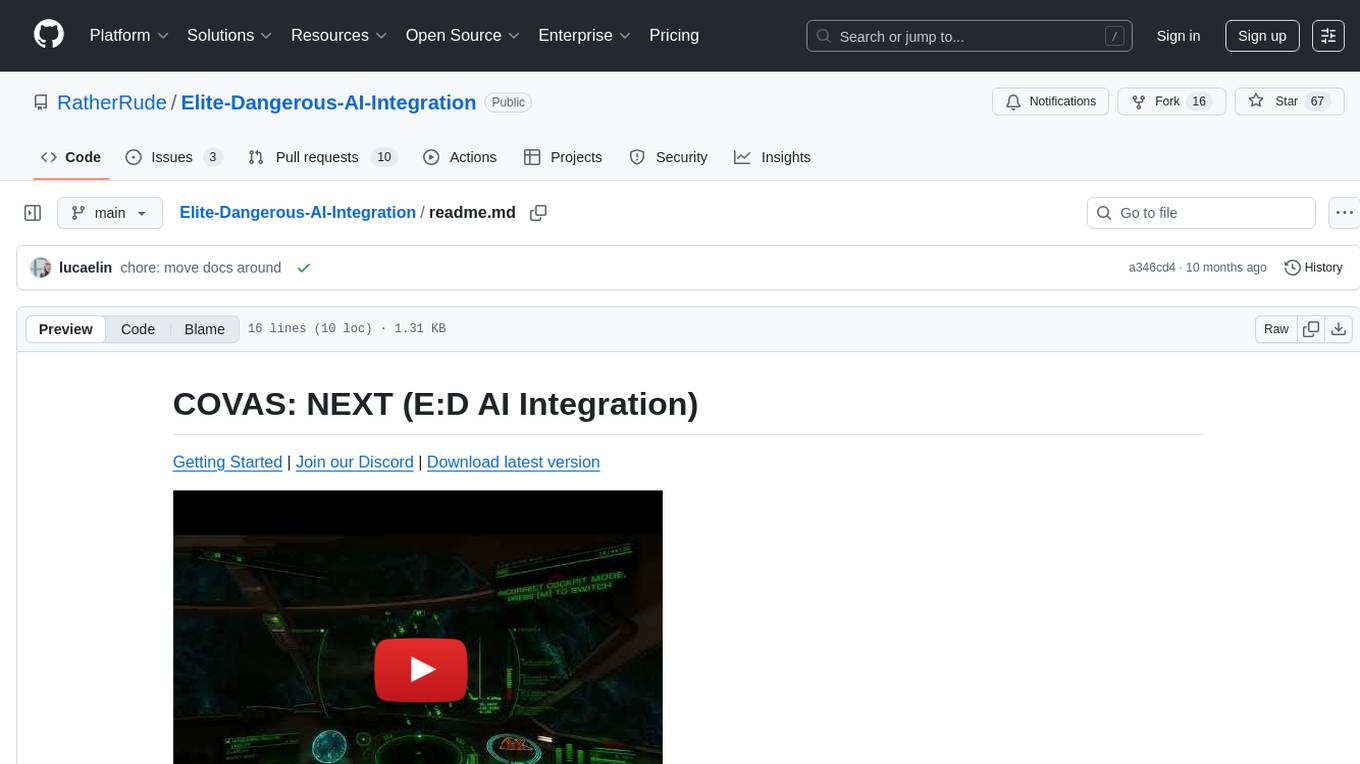The width and height of the screenshot is (1360, 764).
Task: Open the GitHub homepage logo
Action: click(x=49, y=35)
